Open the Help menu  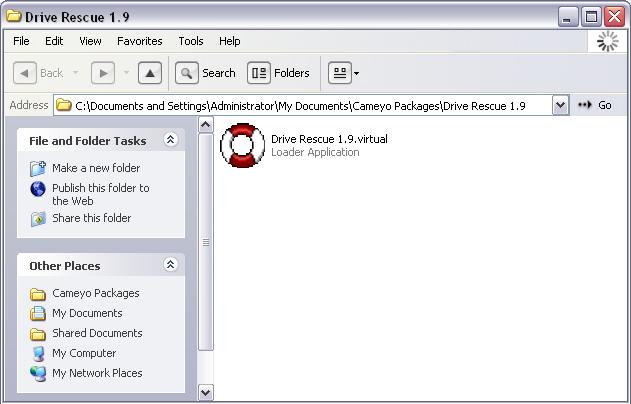pyautogui.click(x=229, y=41)
